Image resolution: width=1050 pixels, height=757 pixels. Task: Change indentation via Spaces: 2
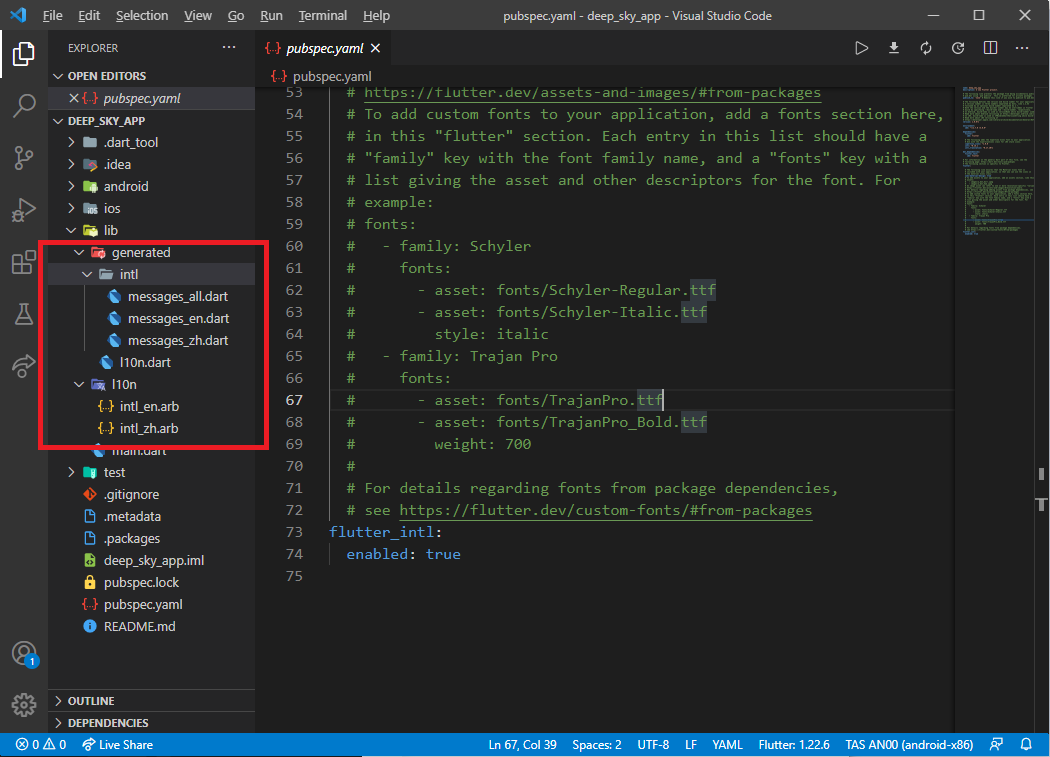[597, 745]
